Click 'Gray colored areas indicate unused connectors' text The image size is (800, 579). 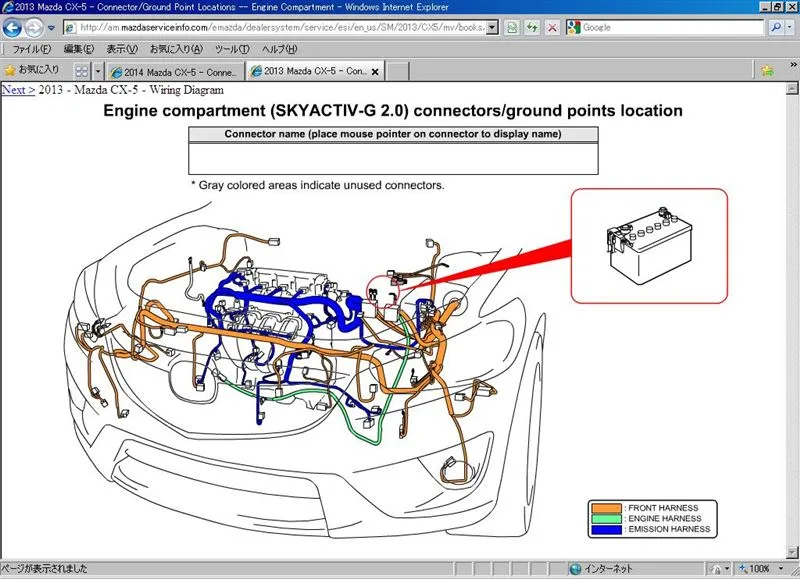click(321, 186)
